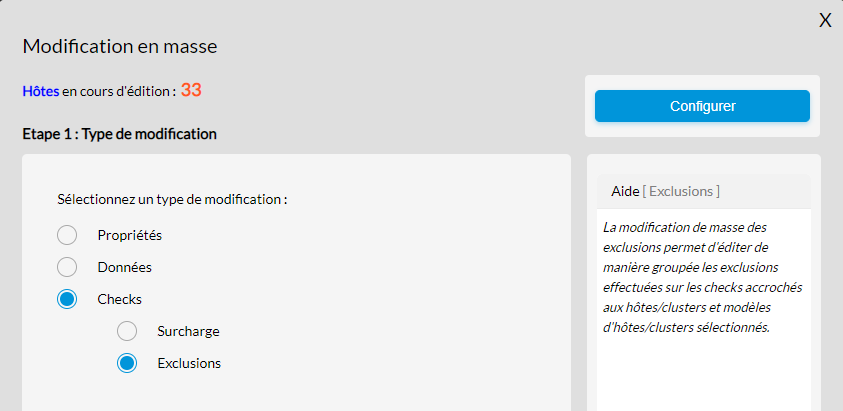Viewport: 843px width, 411px height.
Task: Click the Configurer button
Action: click(x=702, y=106)
